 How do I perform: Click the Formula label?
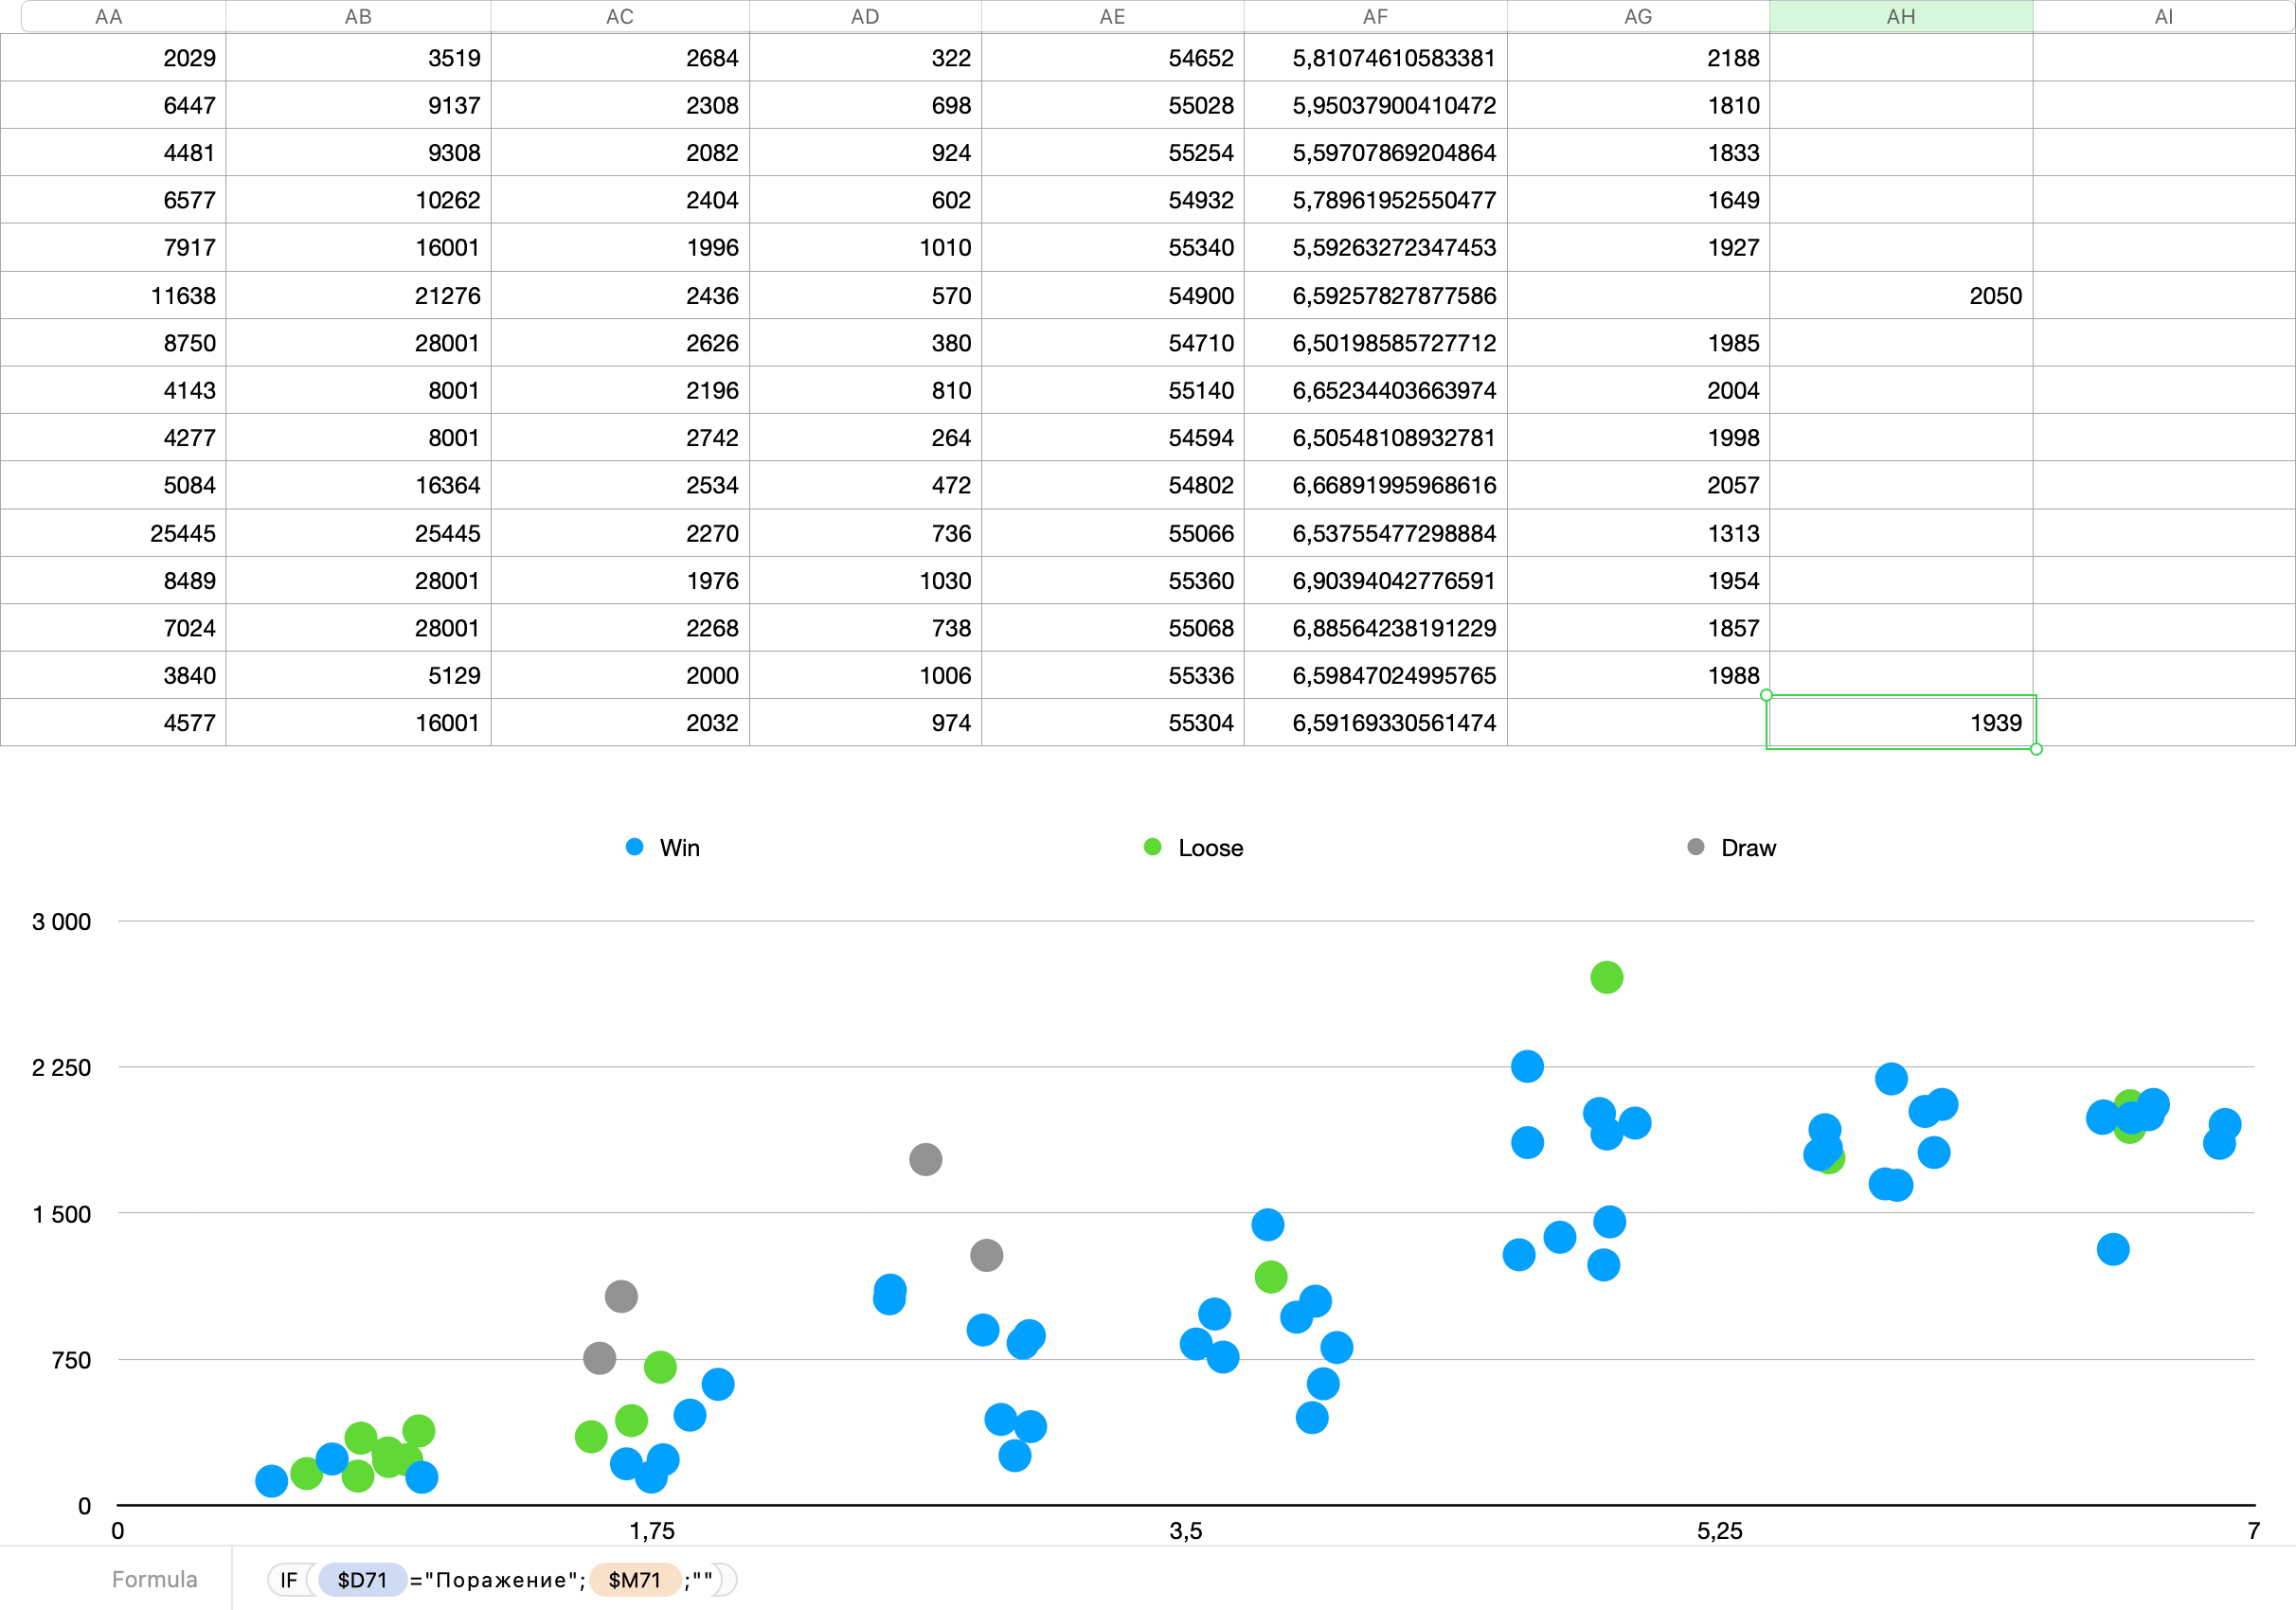click(154, 1579)
